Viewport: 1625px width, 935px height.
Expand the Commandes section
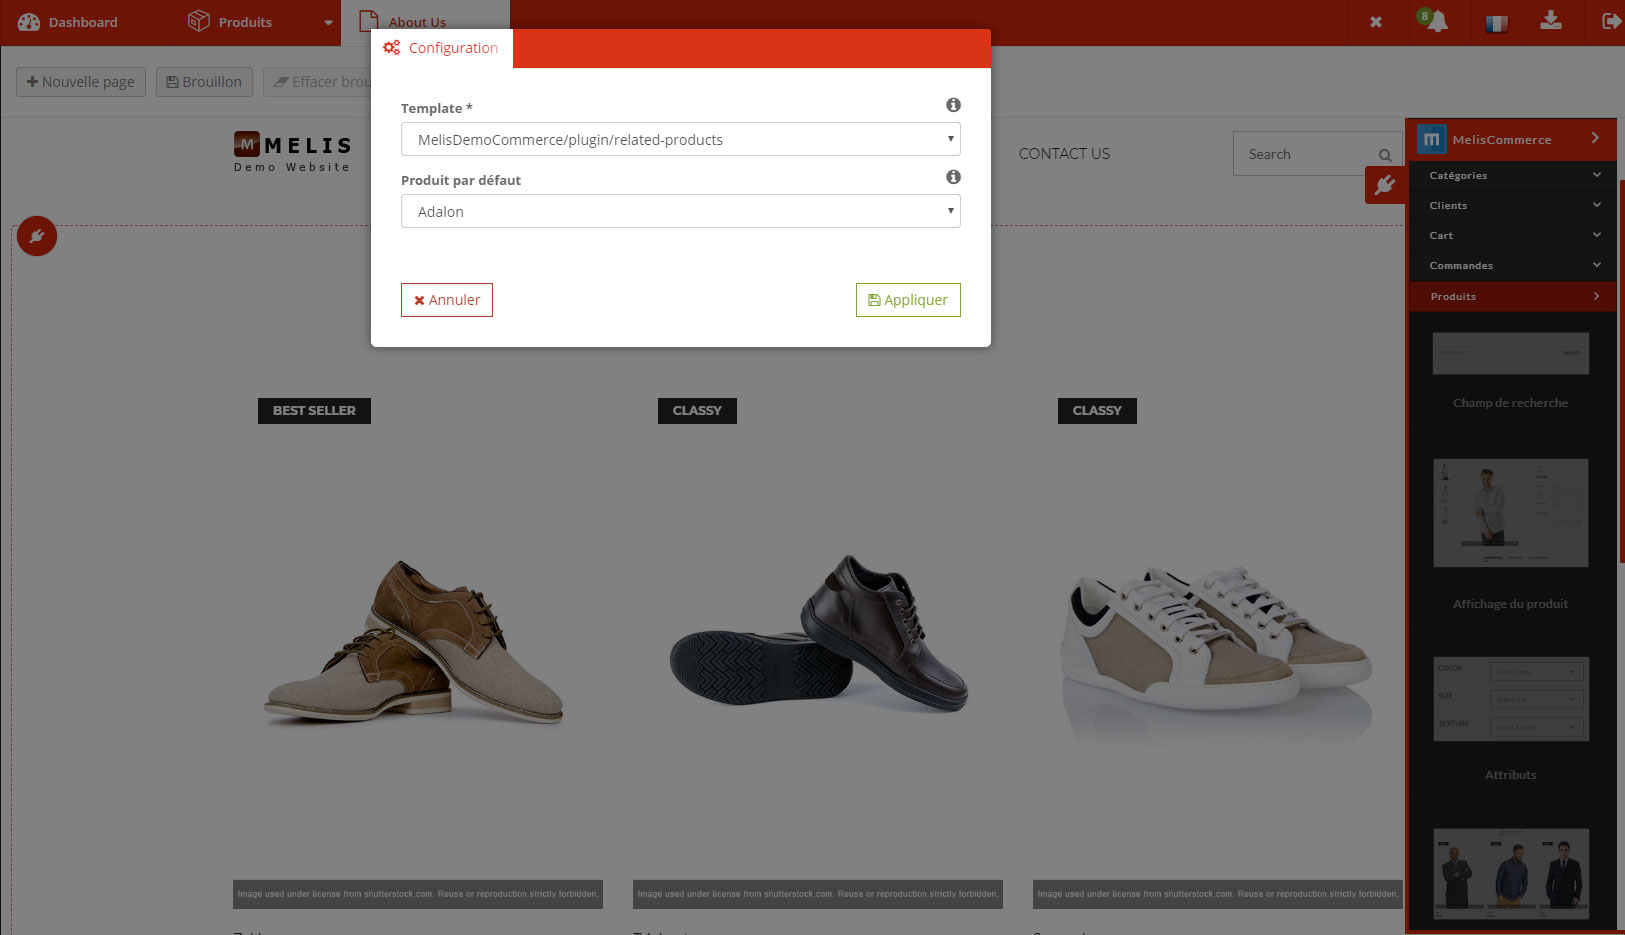(1511, 266)
